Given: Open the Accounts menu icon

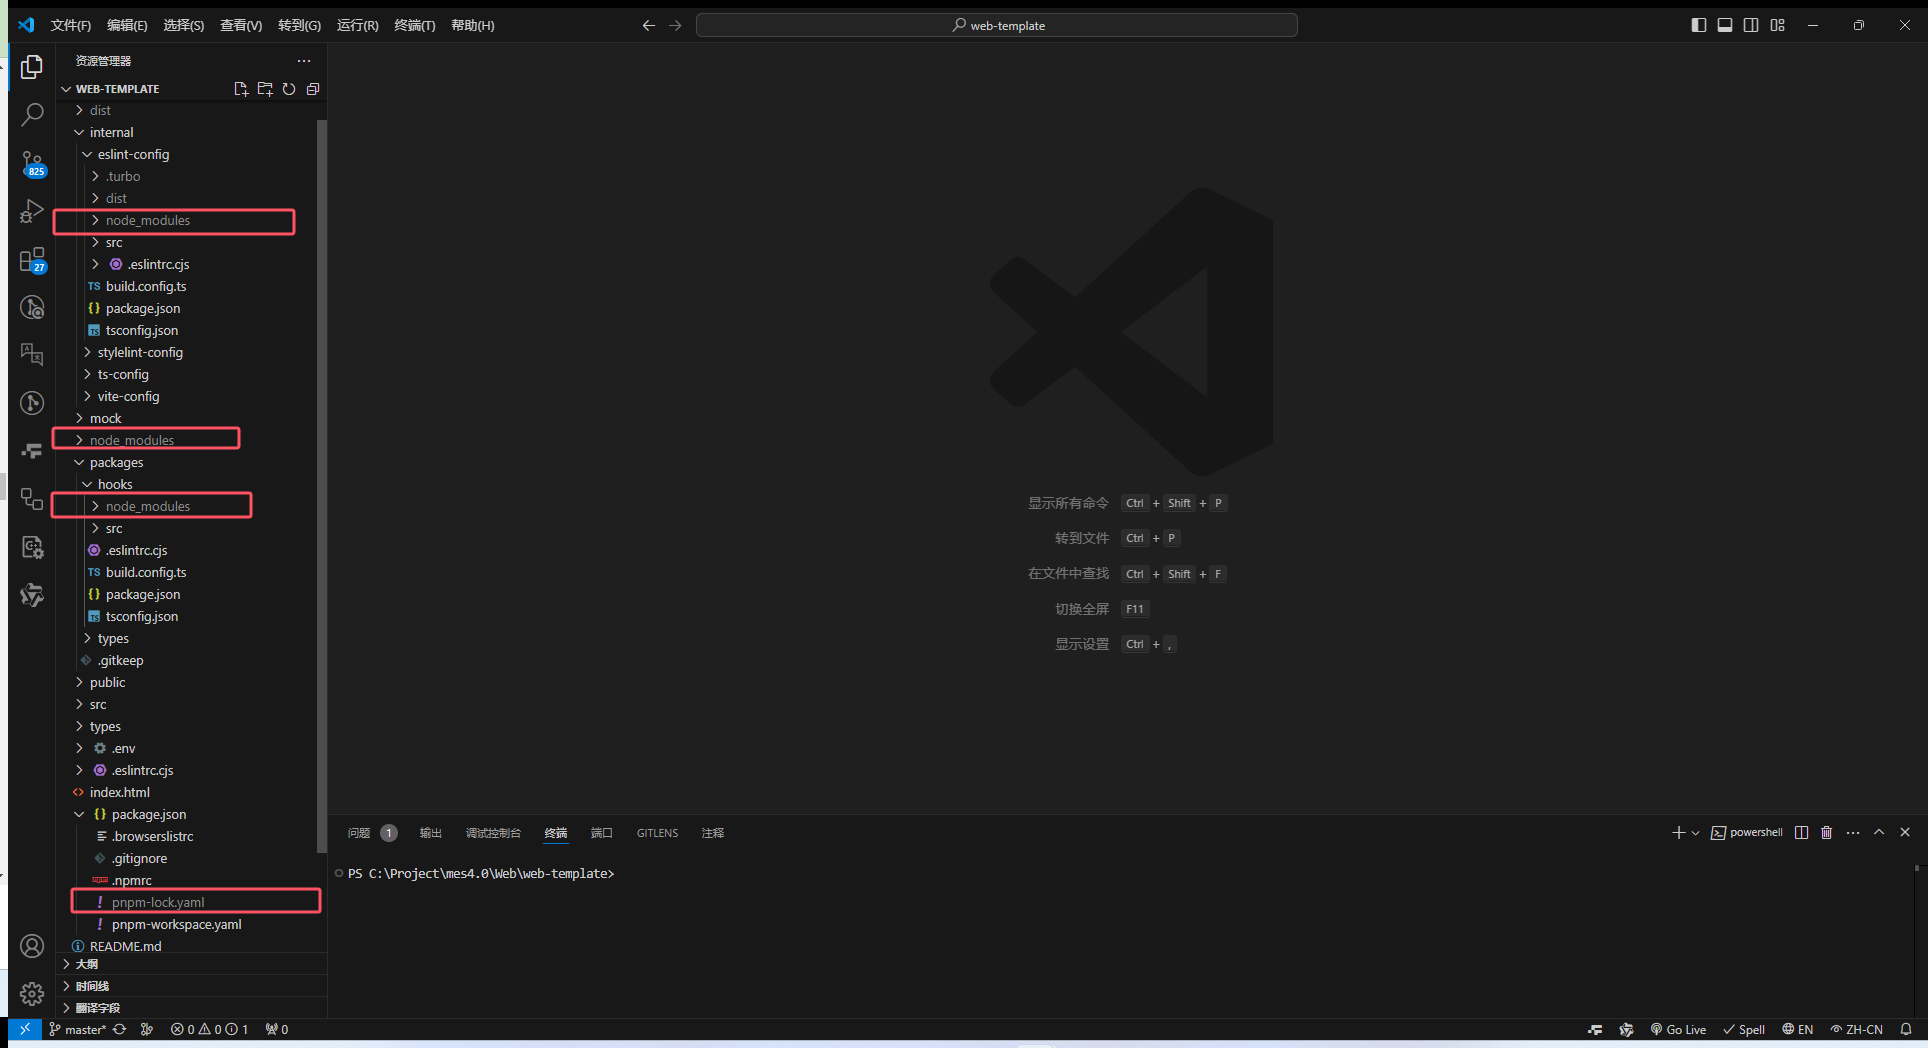Looking at the screenshot, I should [32, 946].
